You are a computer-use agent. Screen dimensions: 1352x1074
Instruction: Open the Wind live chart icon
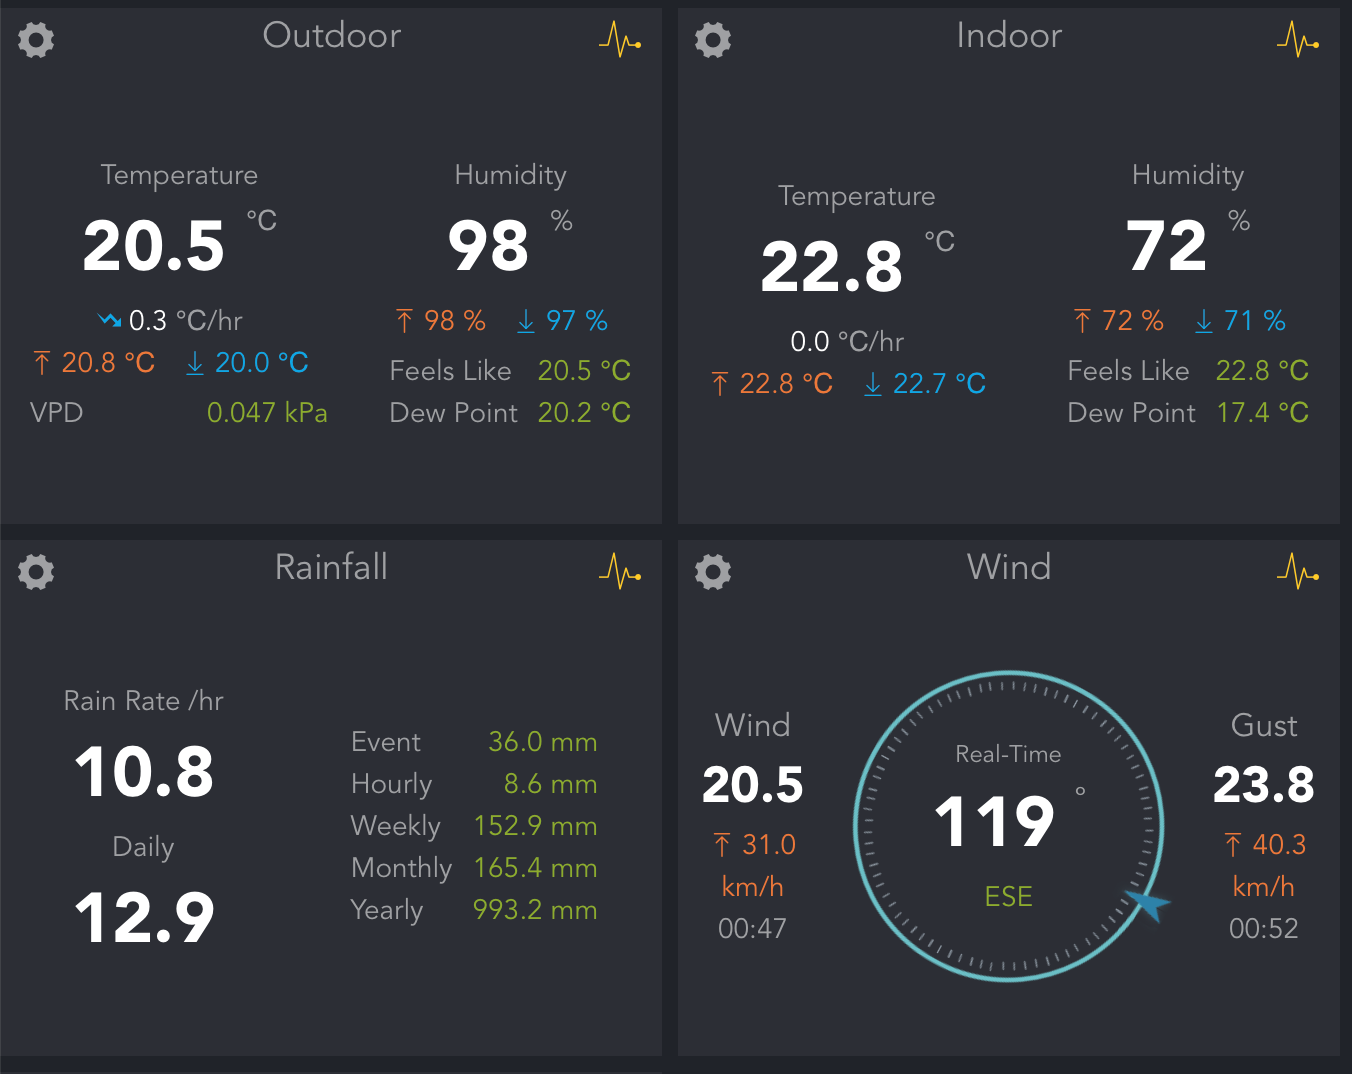[x=1297, y=572]
